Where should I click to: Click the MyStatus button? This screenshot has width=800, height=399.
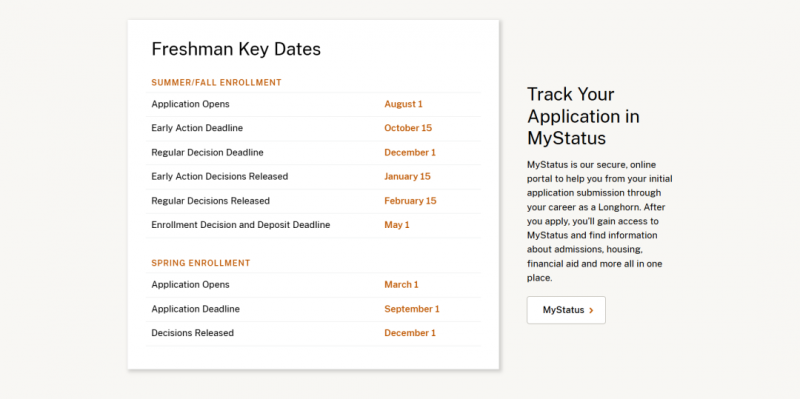pos(566,310)
